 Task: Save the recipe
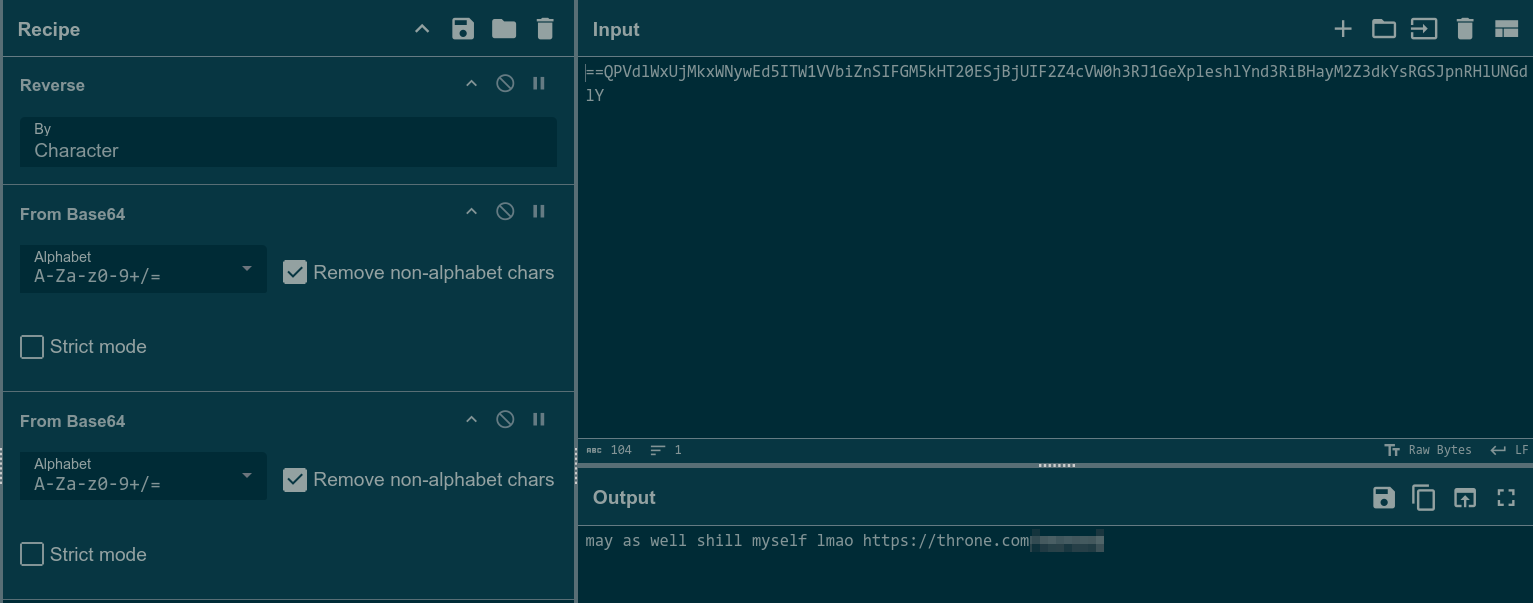point(463,29)
